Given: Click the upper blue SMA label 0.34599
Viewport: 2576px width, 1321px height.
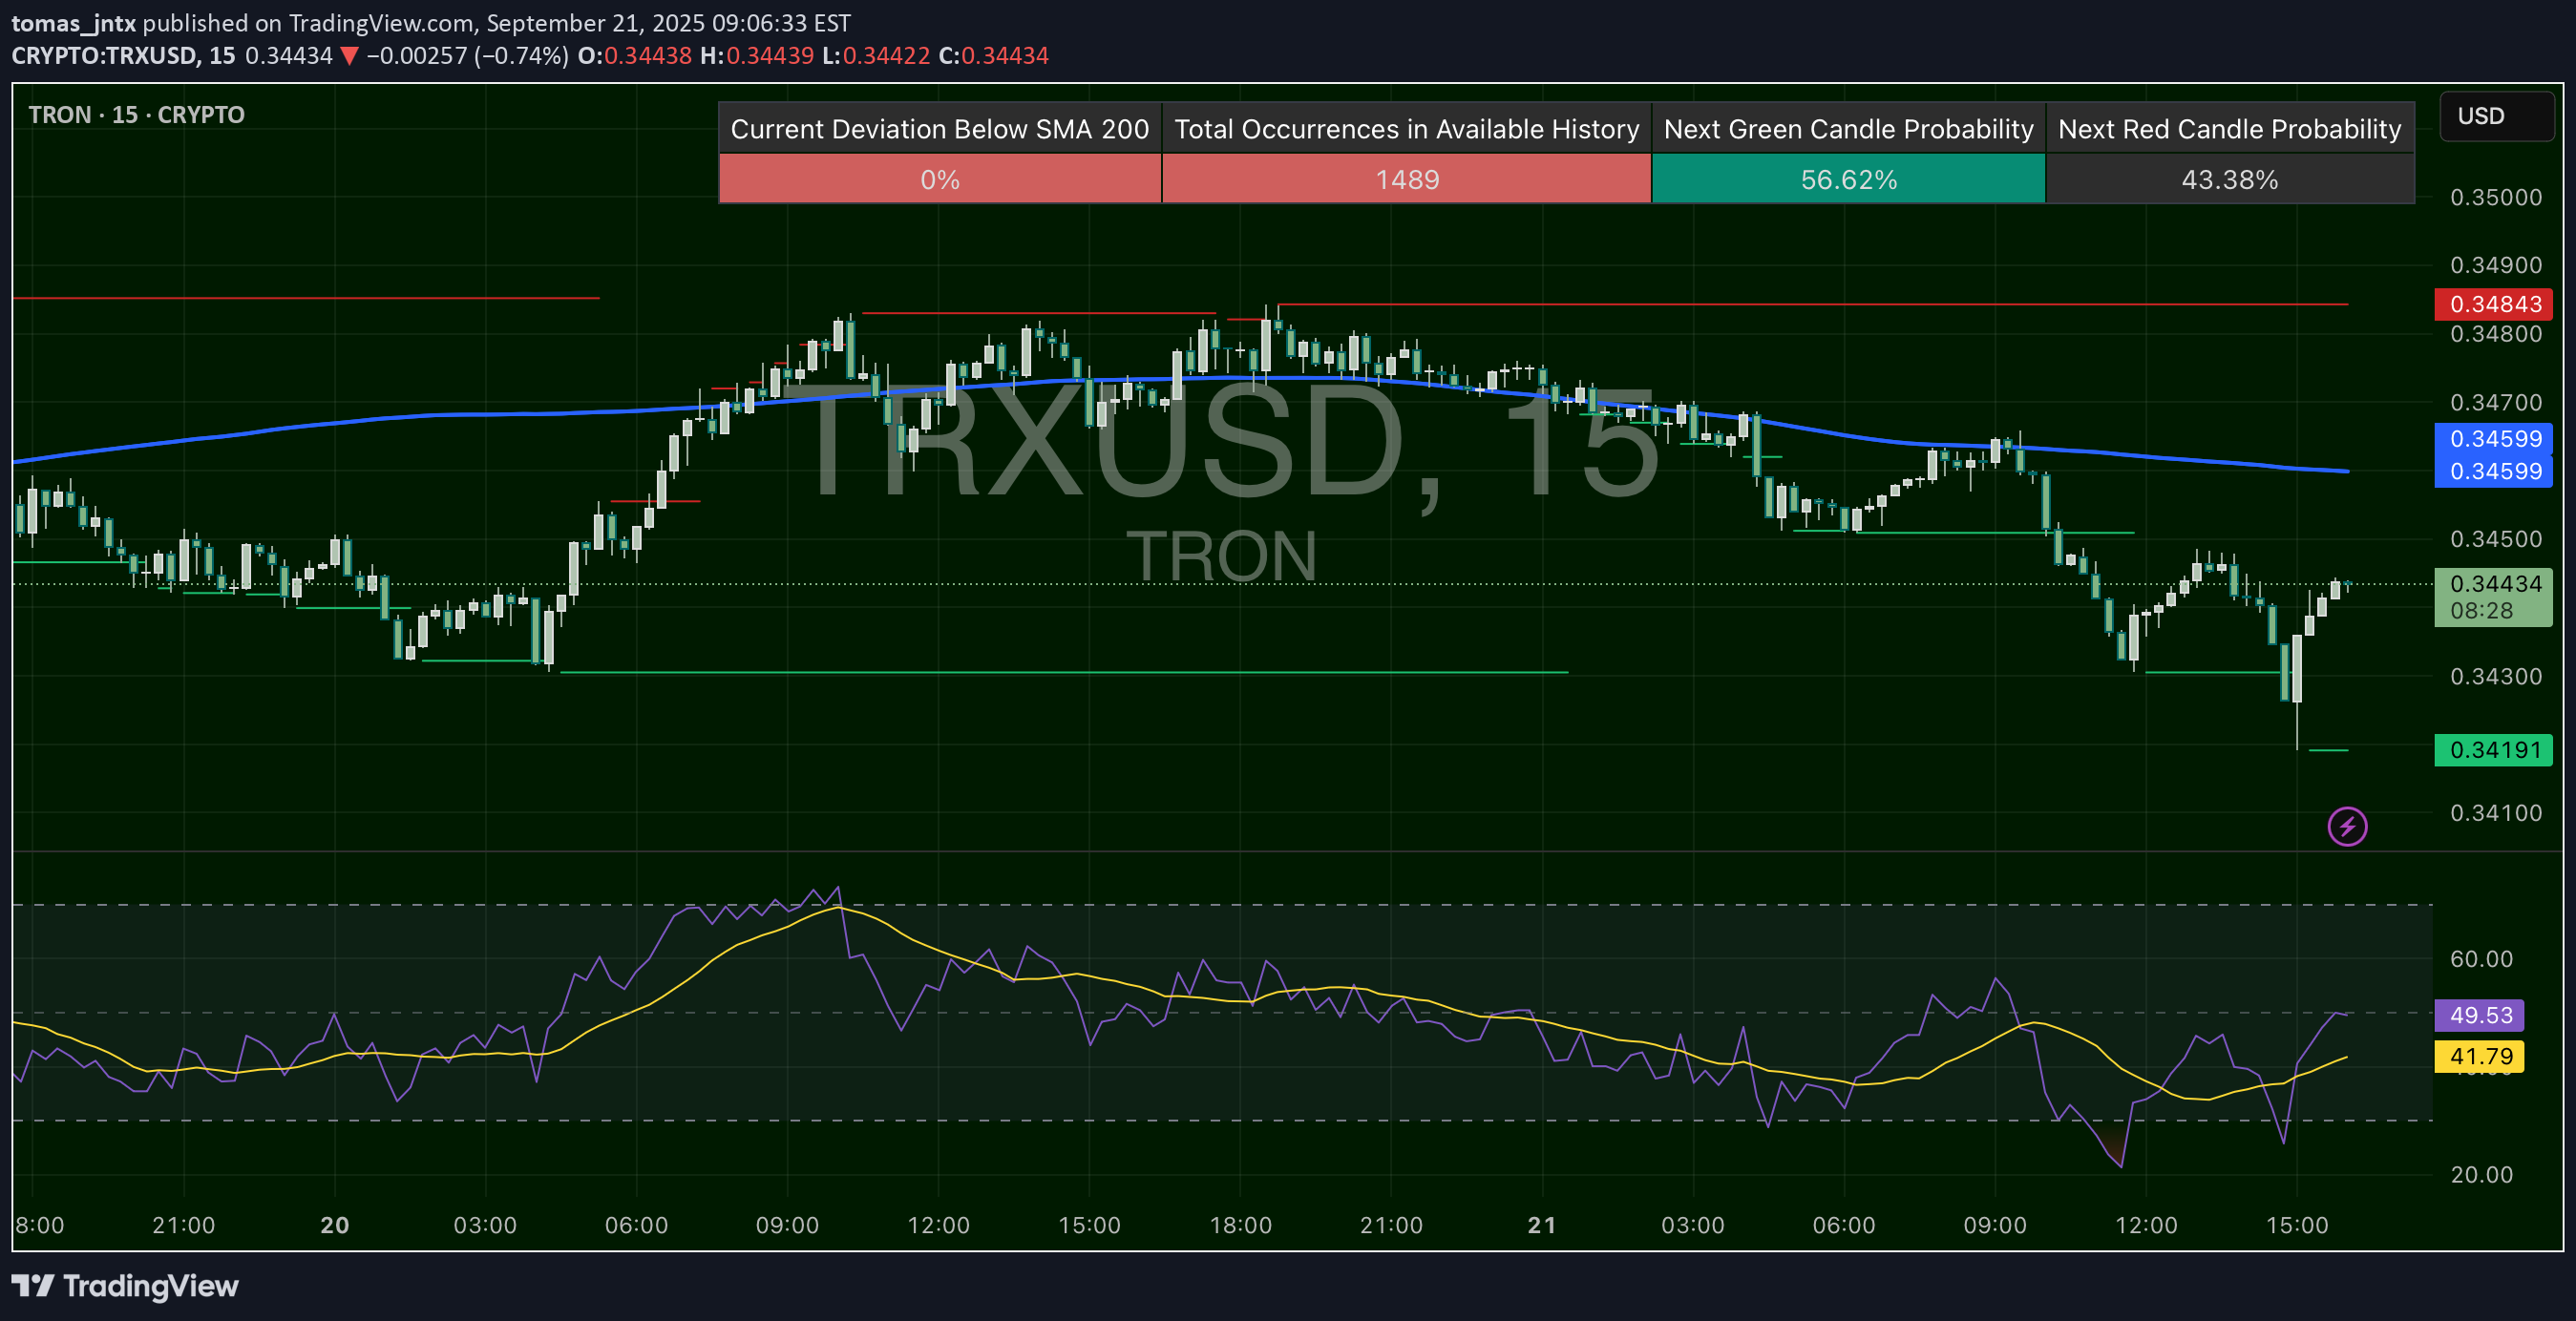Looking at the screenshot, I should point(2494,438).
